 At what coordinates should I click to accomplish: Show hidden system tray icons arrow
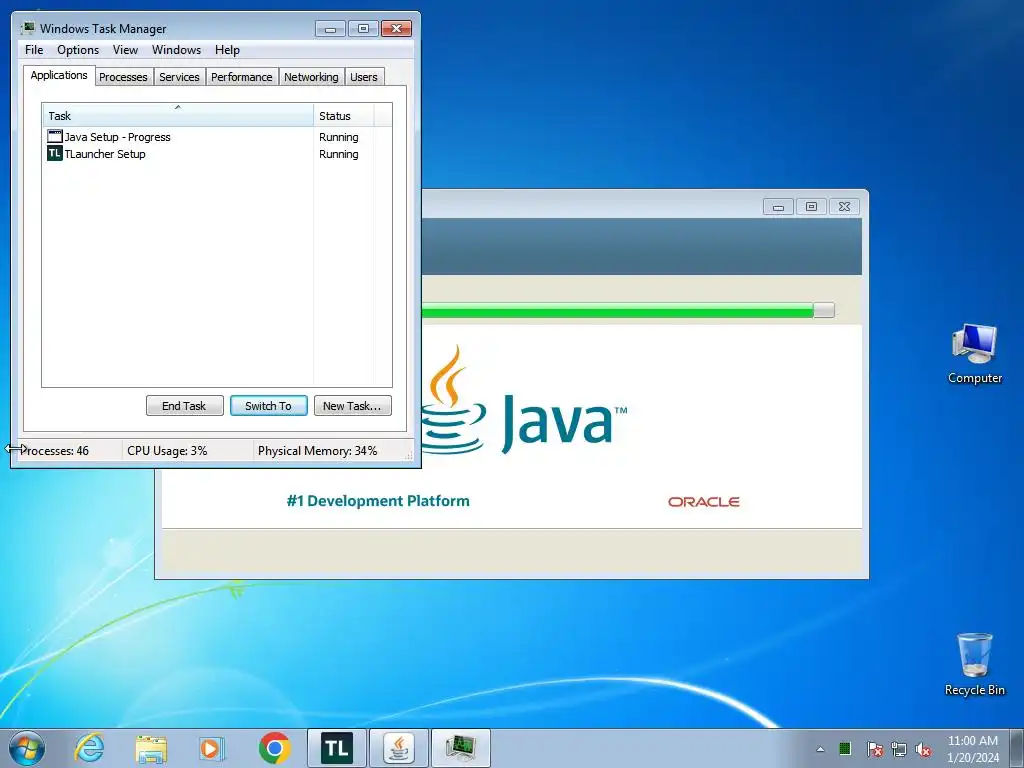point(820,749)
